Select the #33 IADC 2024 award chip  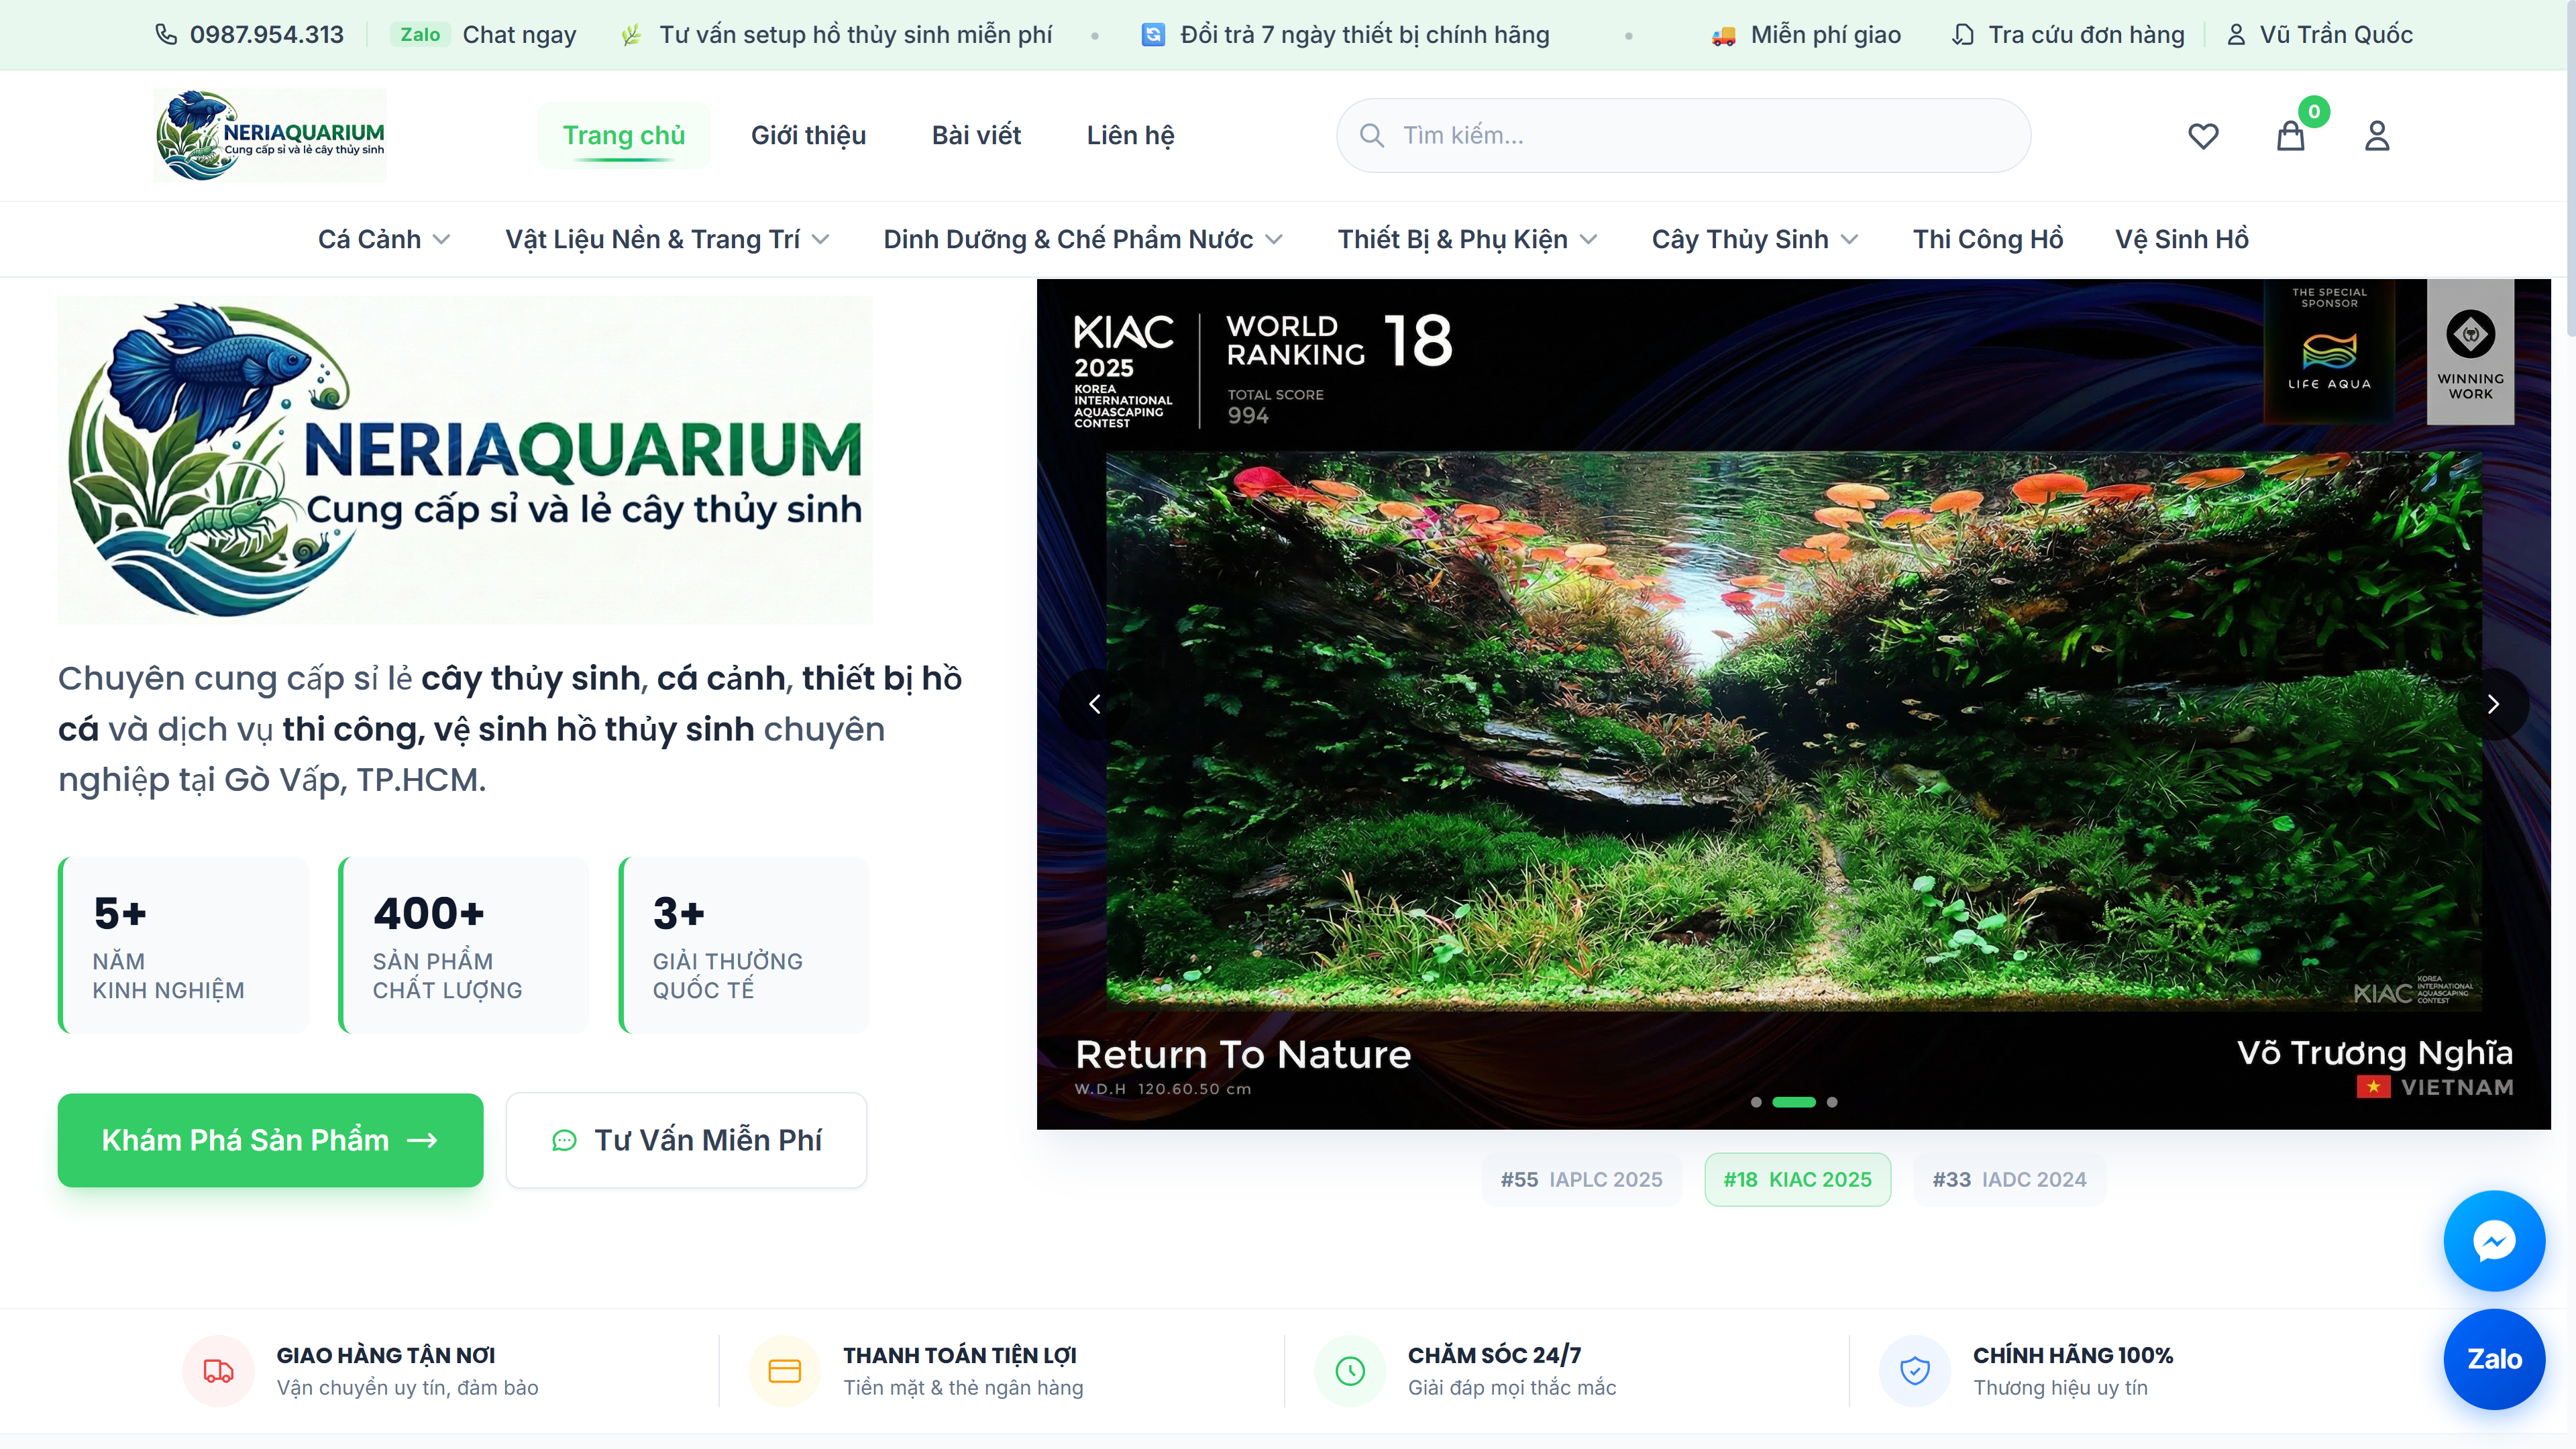[x=2009, y=1180]
